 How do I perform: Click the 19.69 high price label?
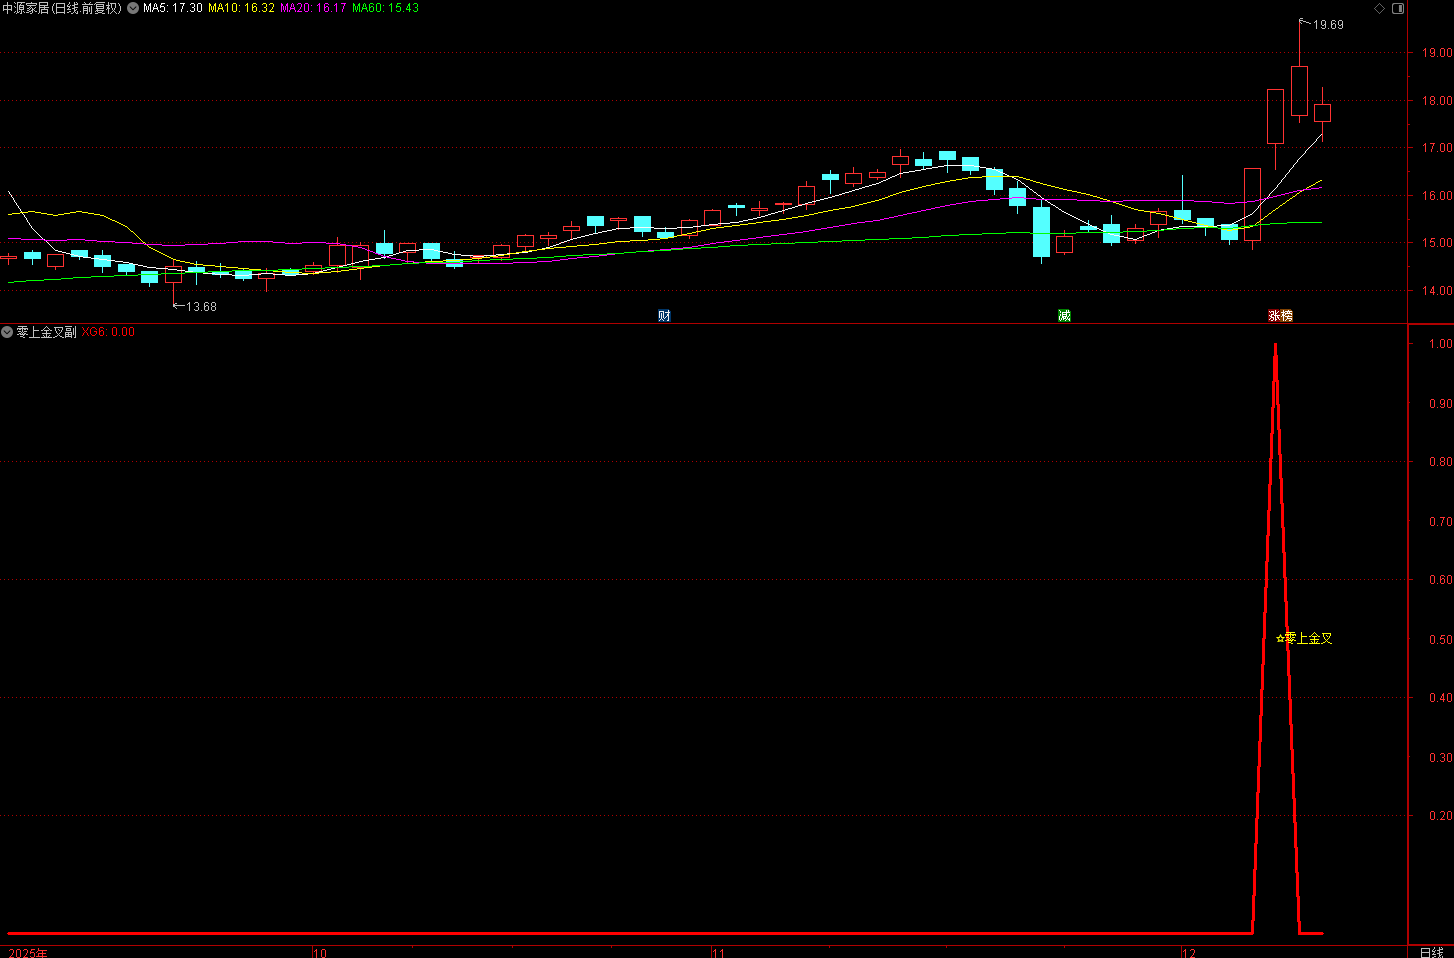tap(1328, 25)
